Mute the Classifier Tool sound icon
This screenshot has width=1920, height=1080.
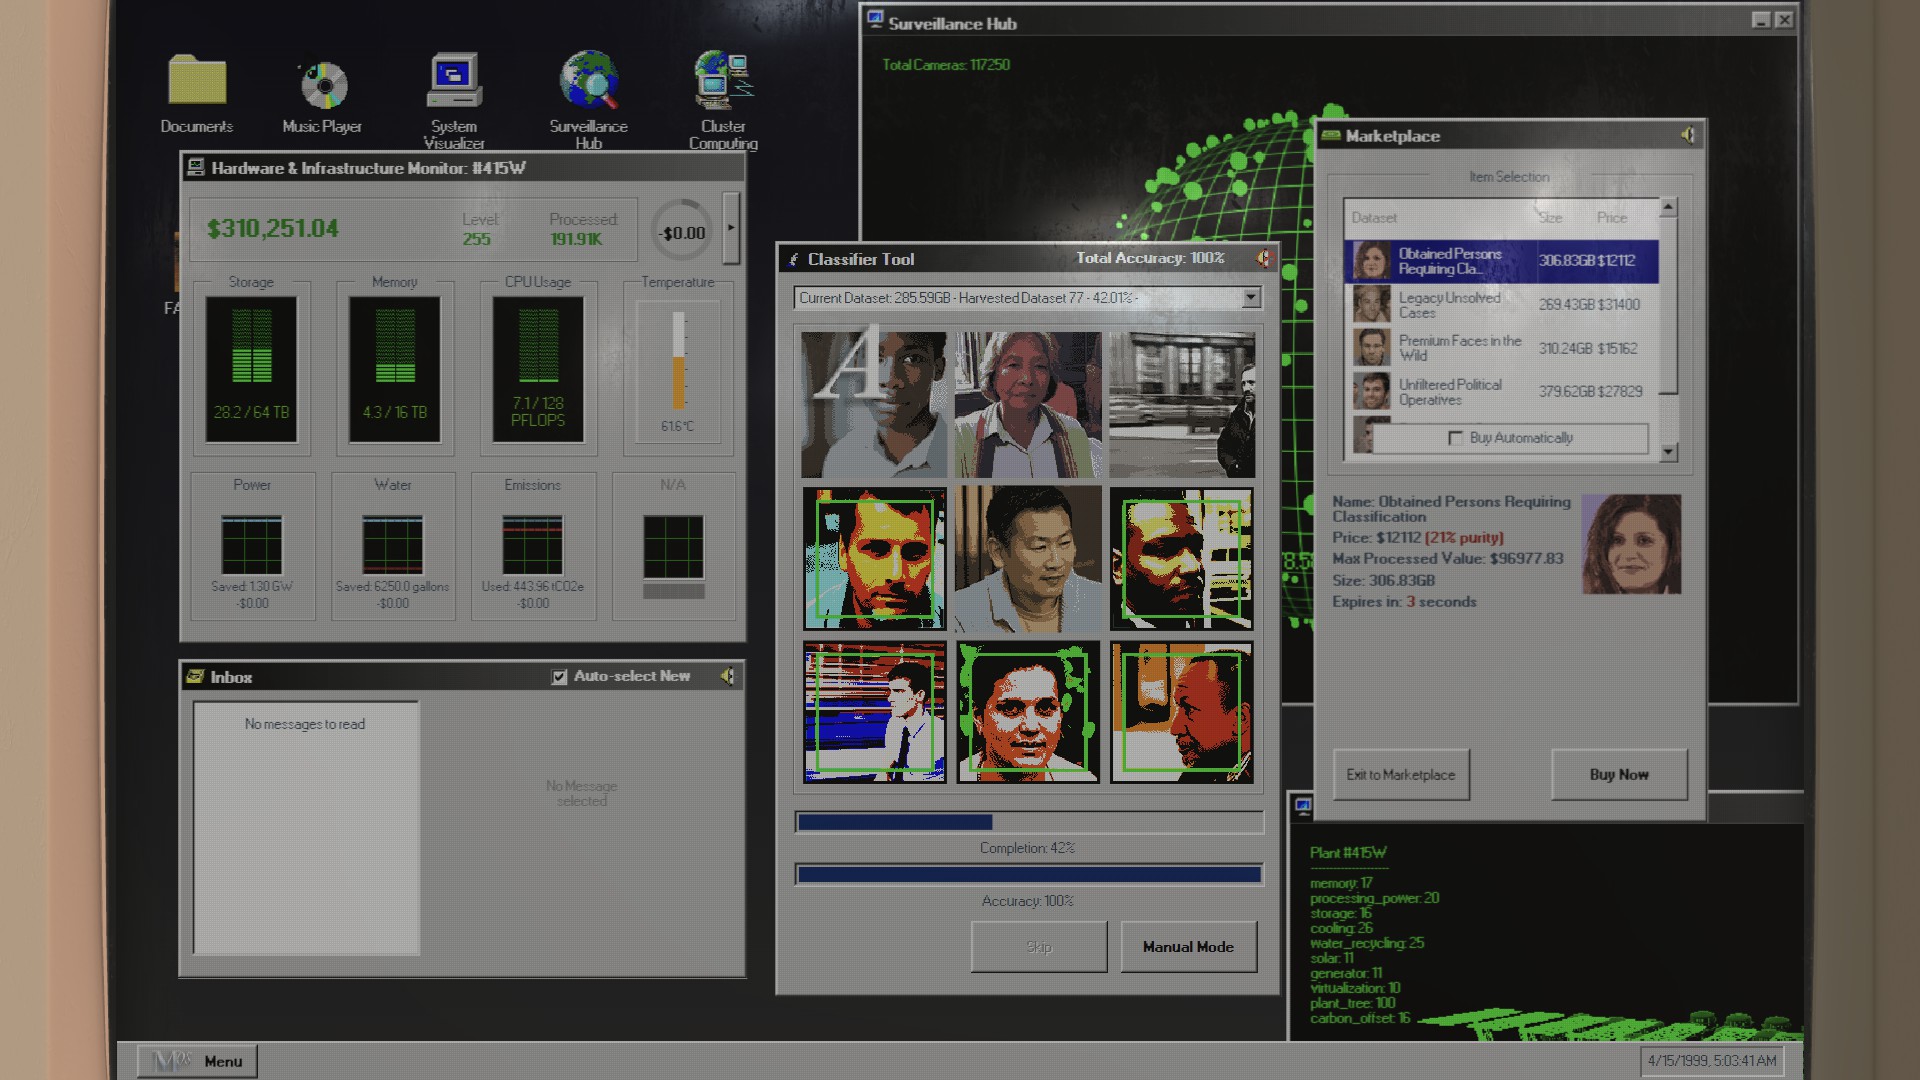[x=1264, y=259]
